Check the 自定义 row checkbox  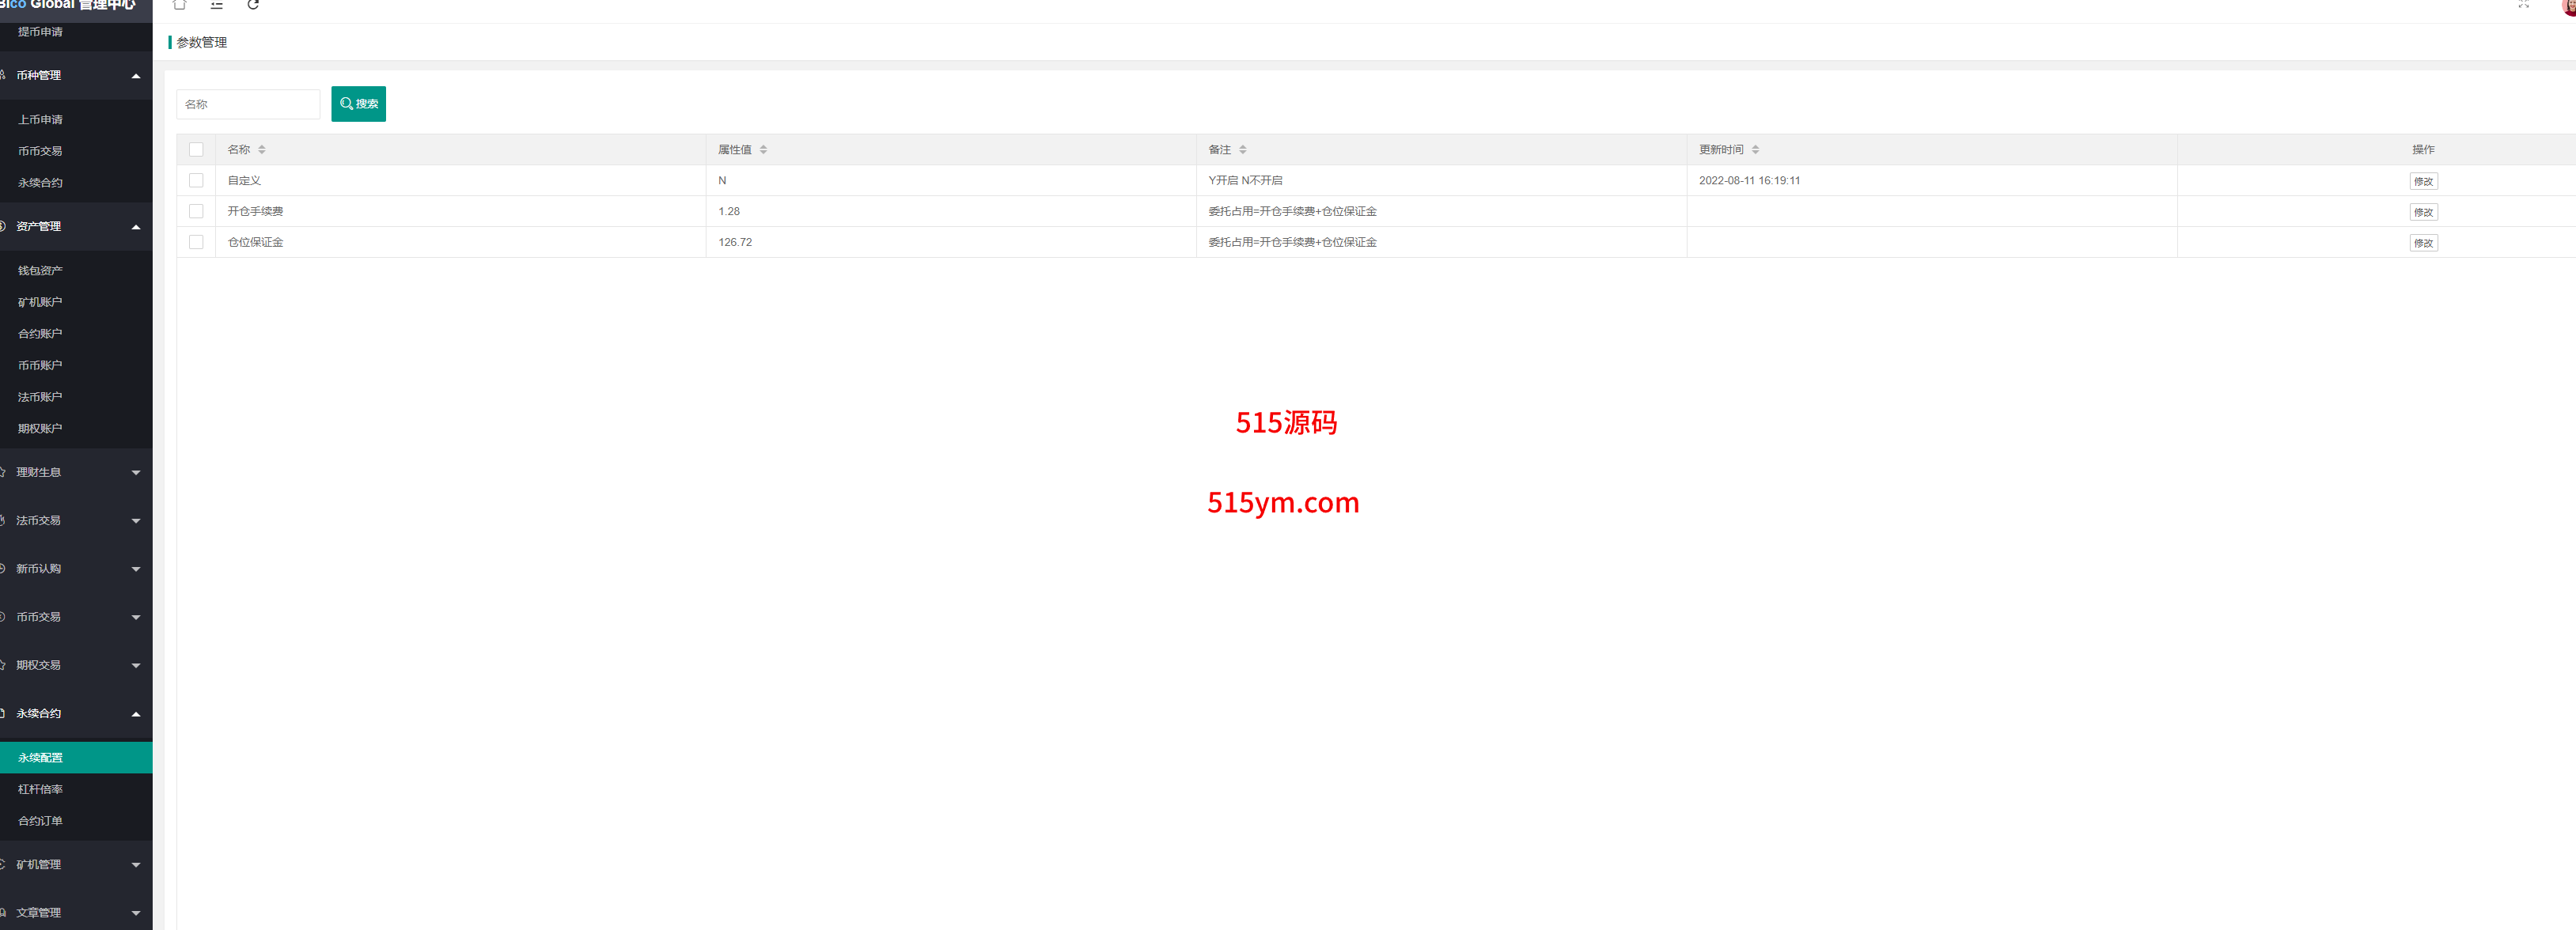[x=196, y=181]
